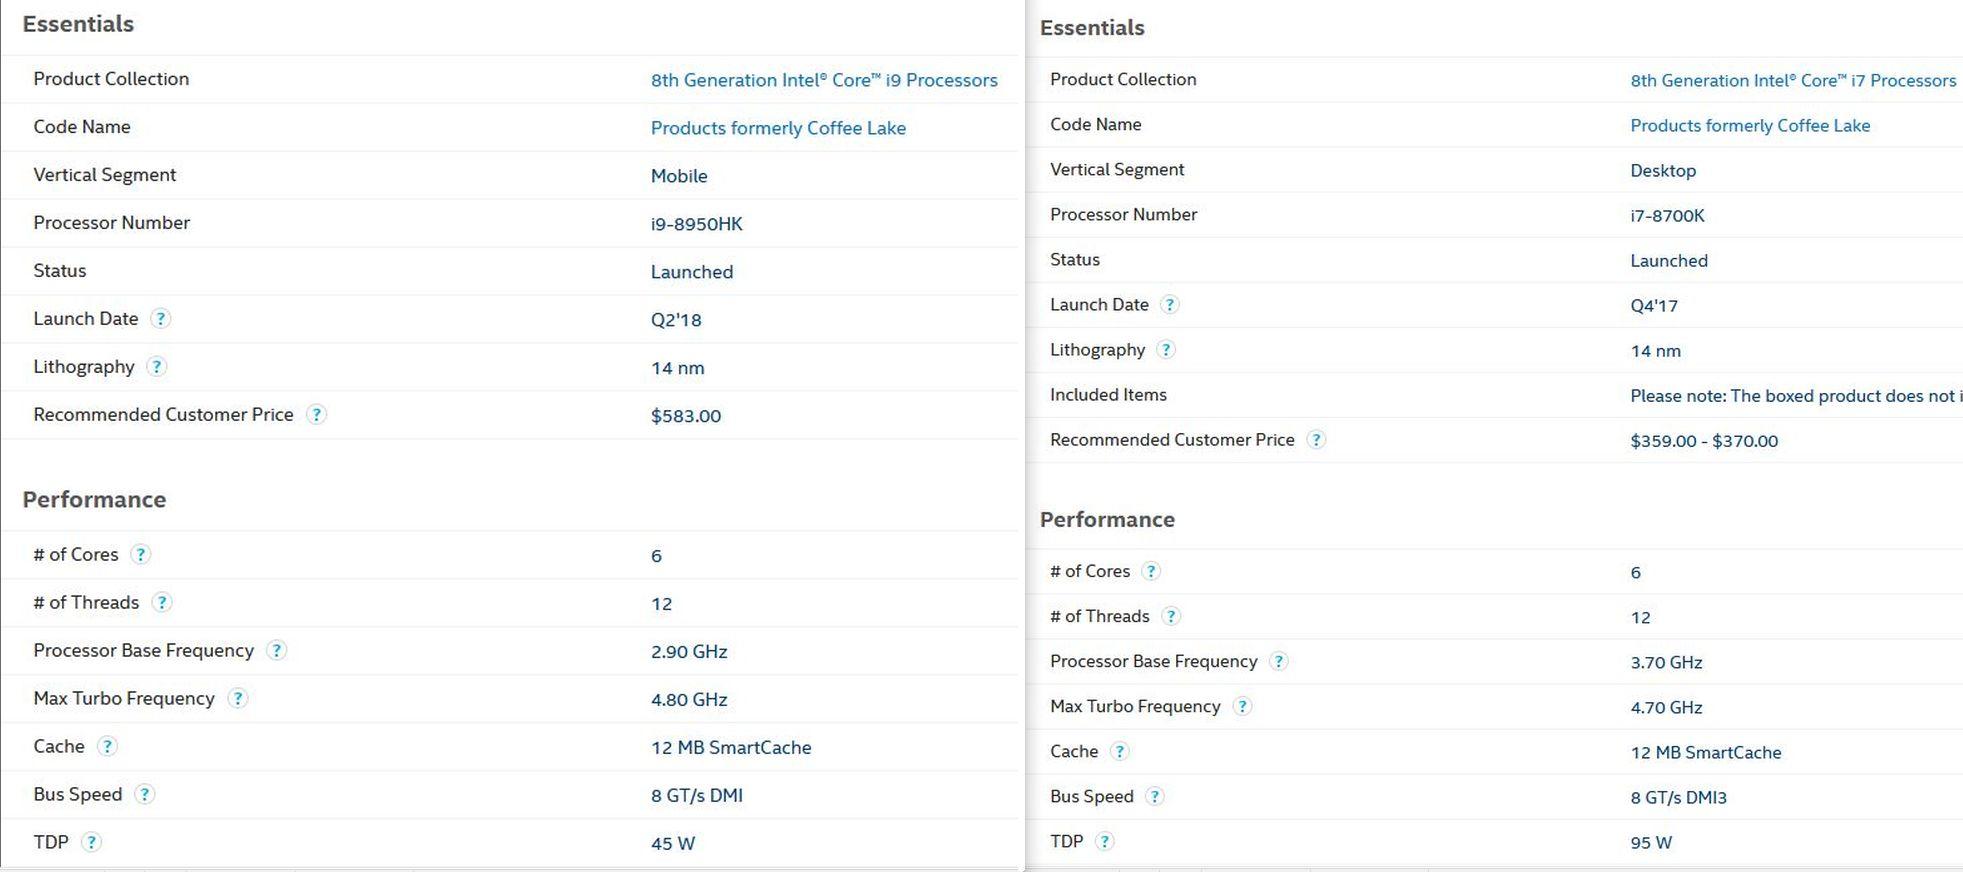The image size is (1963, 872).
Task: Click the help icon beside the $583.00 price row
Action: tap(316, 415)
